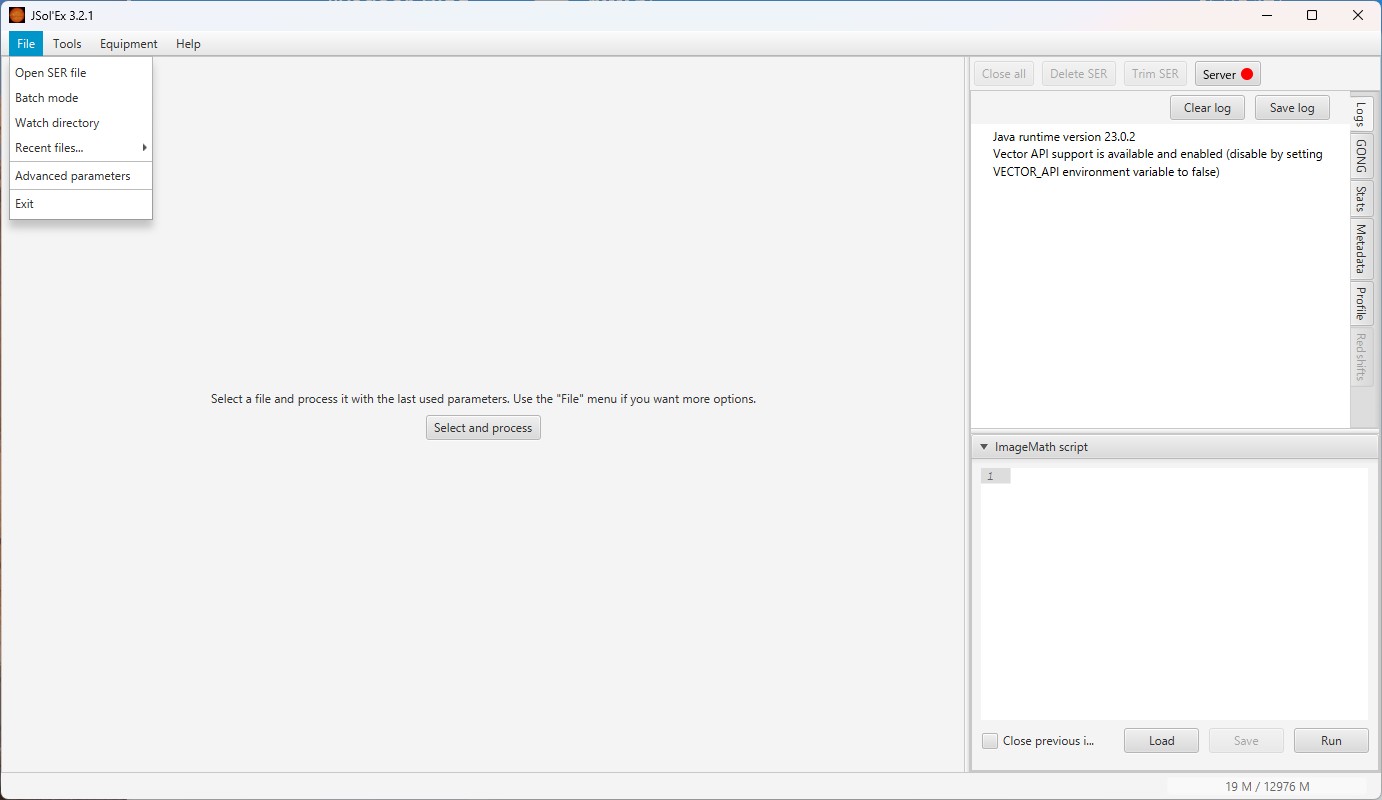Click the memory usage indicator in status bar
Screen dimensions: 1382x800
point(1267,787)
